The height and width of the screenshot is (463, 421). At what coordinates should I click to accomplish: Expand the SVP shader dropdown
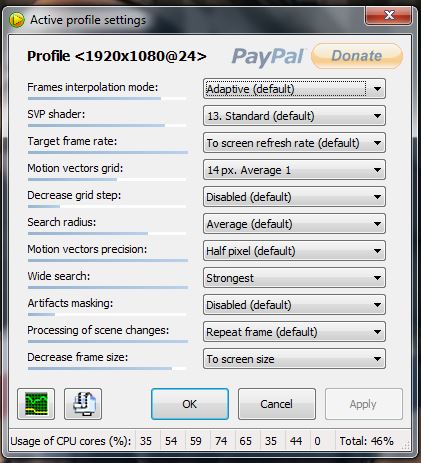click(x=294, y=116)
